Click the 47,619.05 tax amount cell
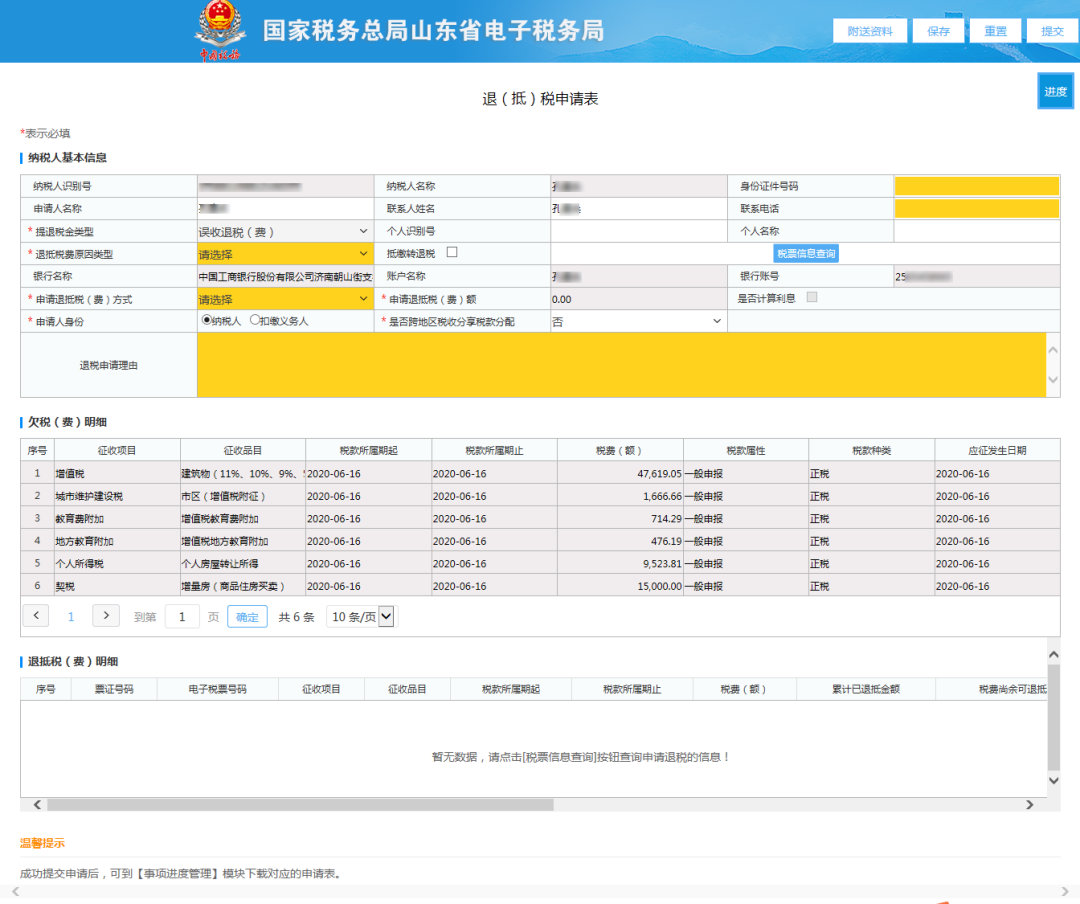Screen dimensions: 1080x904 (x=620, y=473)
